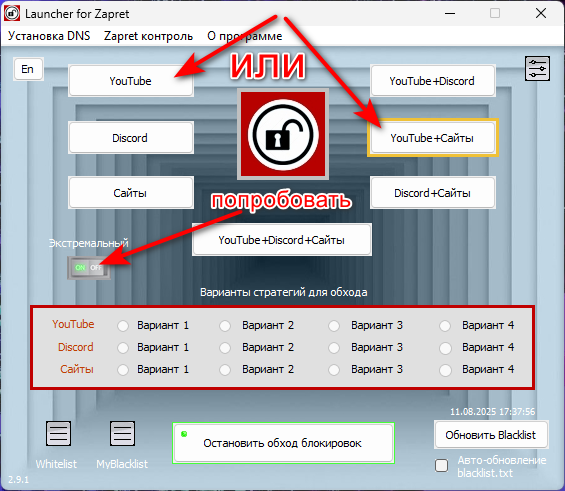This screenshot has width=565, height=491.
Task: Open the Установка DNS menu
Action: coord(49,36)
